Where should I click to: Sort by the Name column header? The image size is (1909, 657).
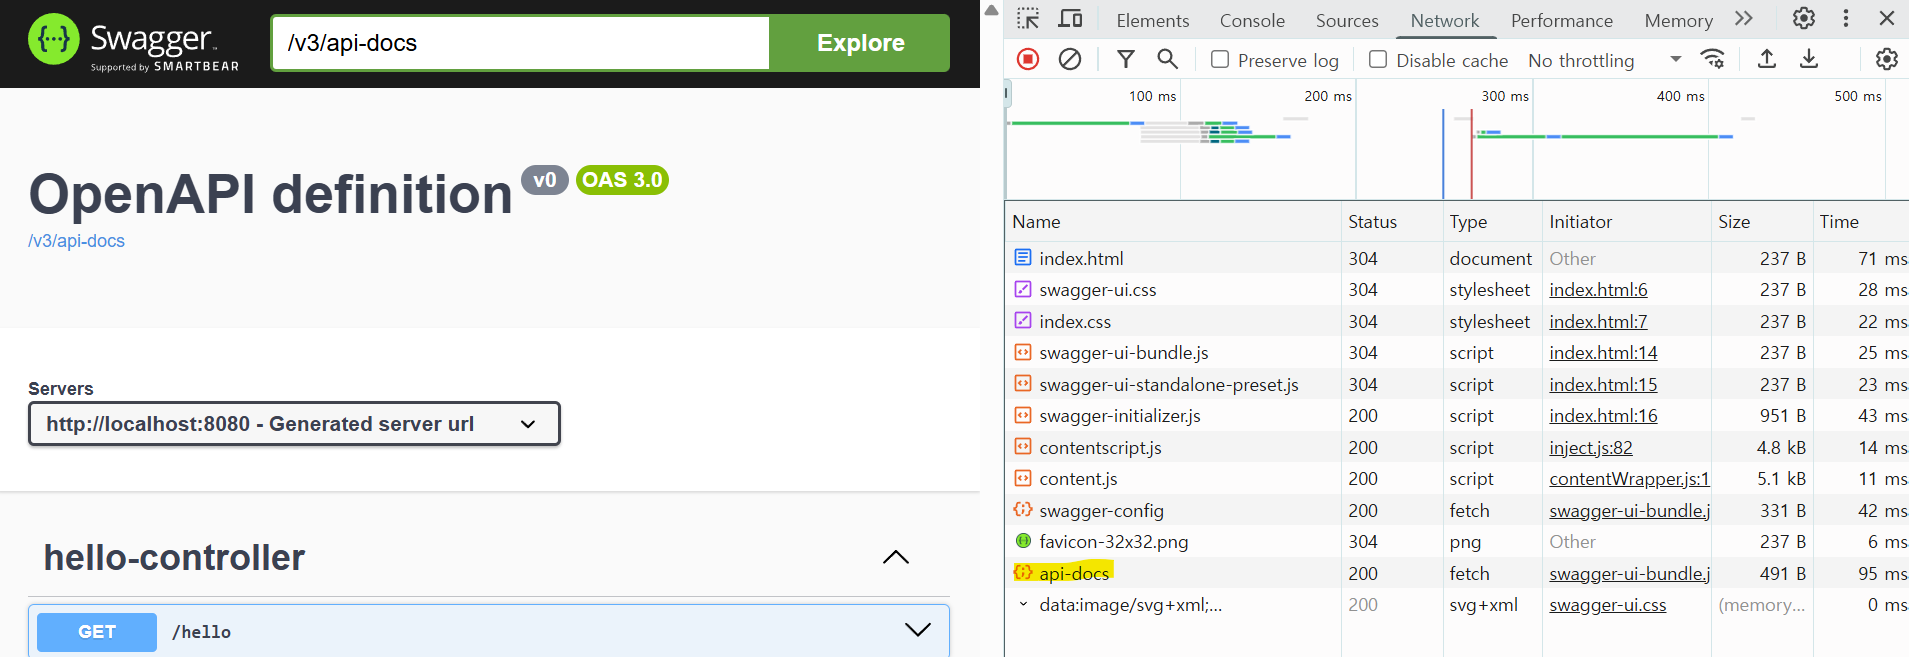pos(1172,222)
